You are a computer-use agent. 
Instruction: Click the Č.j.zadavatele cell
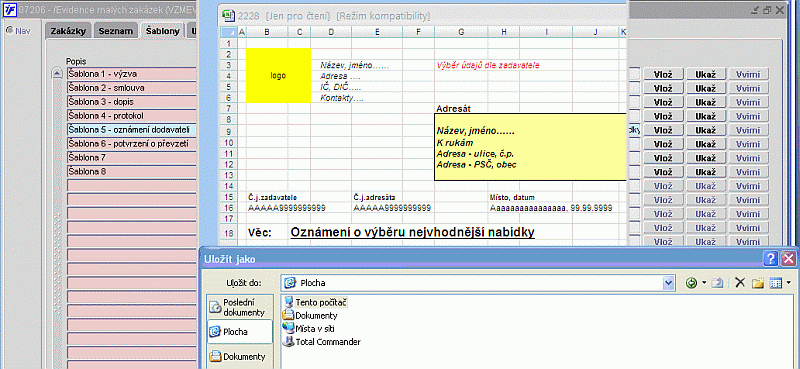273,198
